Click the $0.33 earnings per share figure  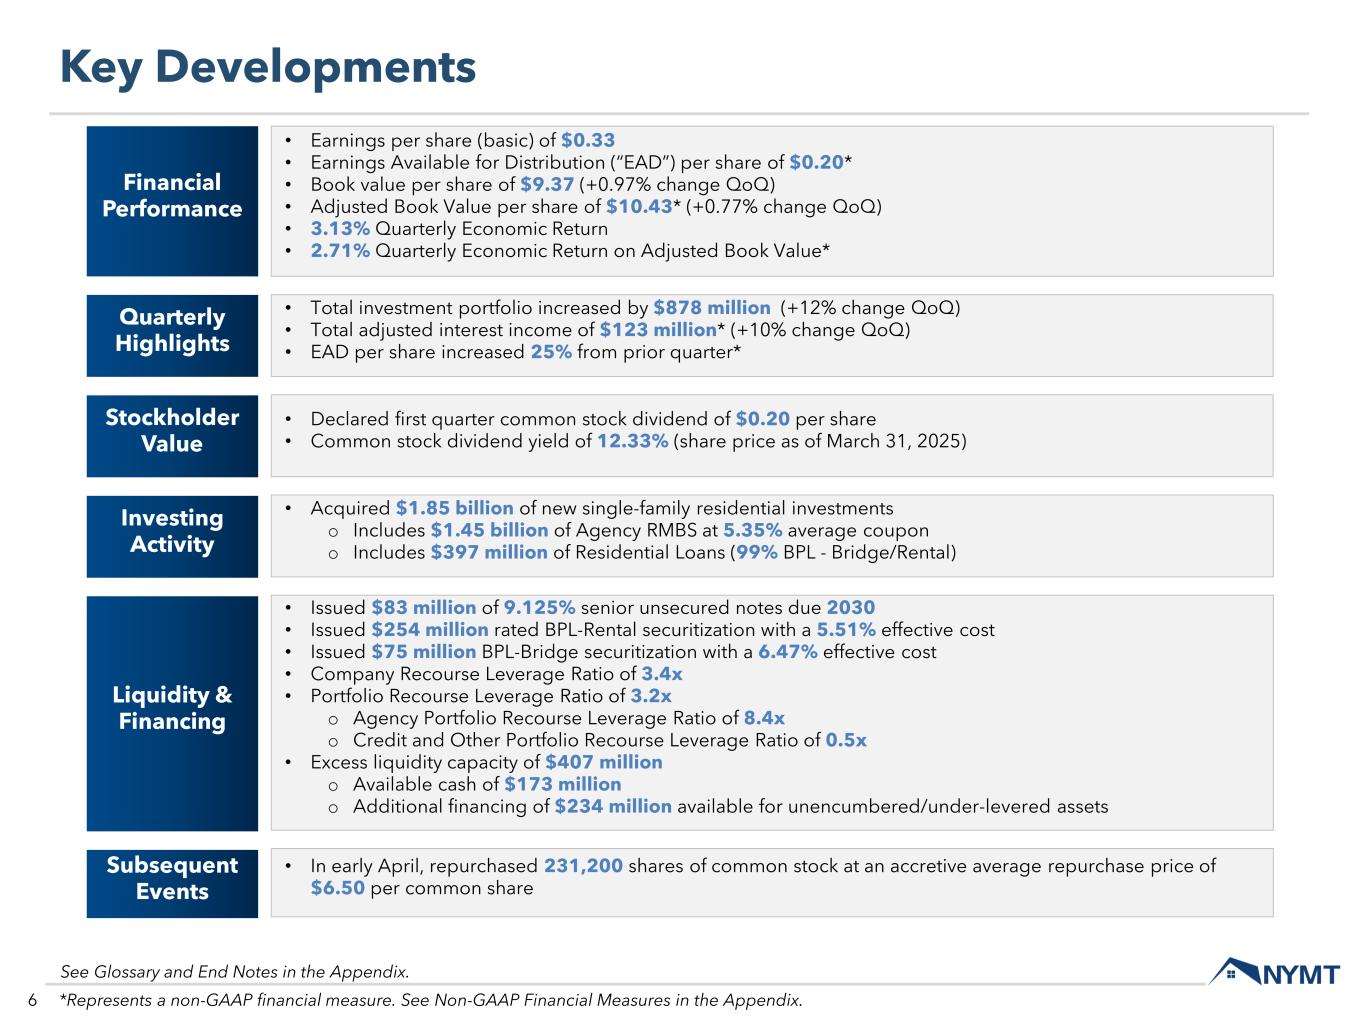588,141
